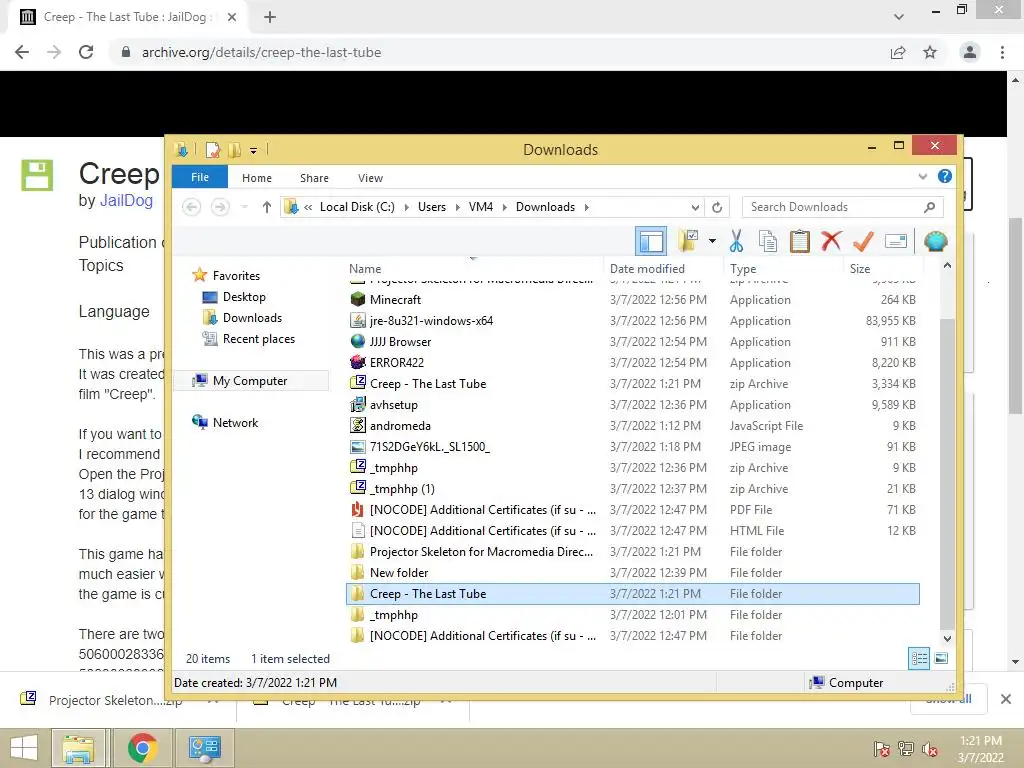The width and height of the screenshot is (1024, 768).
Task: Select Downloads in the navigation pane
Action: (252, 318)
